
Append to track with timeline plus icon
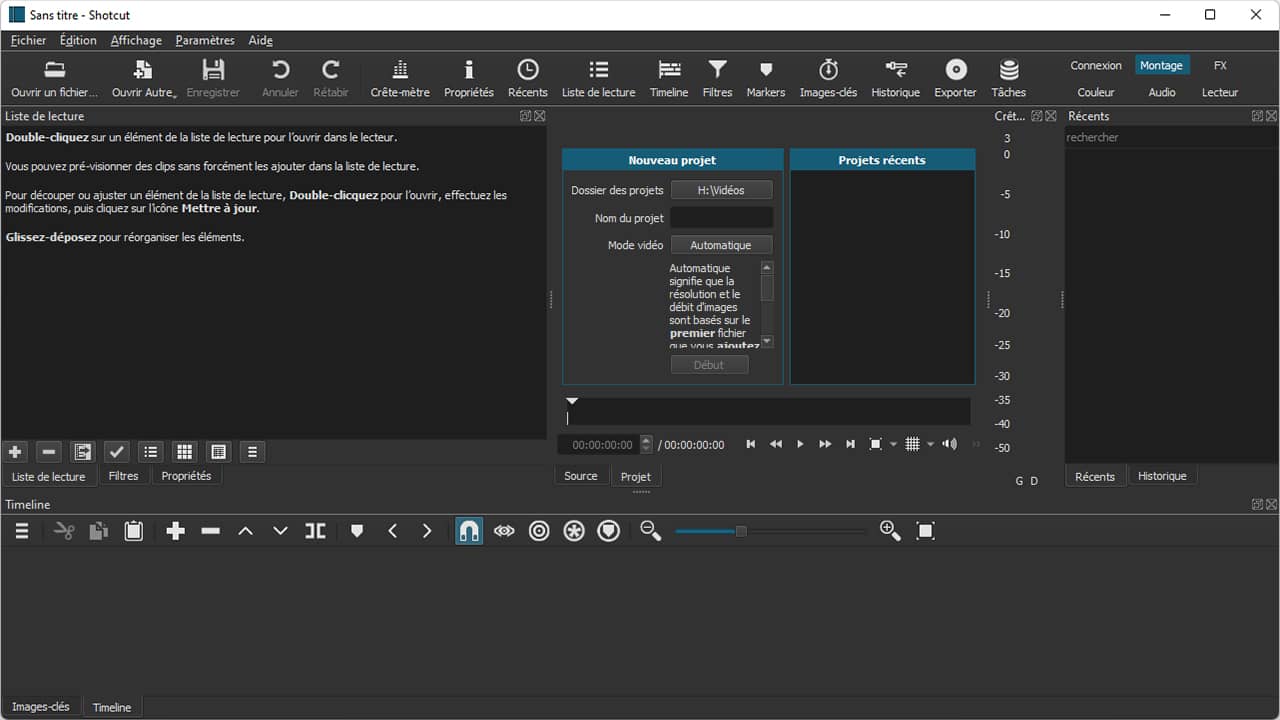[175, 531]
